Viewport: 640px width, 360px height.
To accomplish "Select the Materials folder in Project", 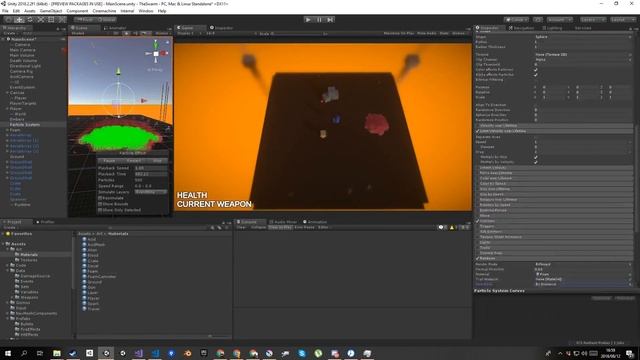I will pos(28,255).
